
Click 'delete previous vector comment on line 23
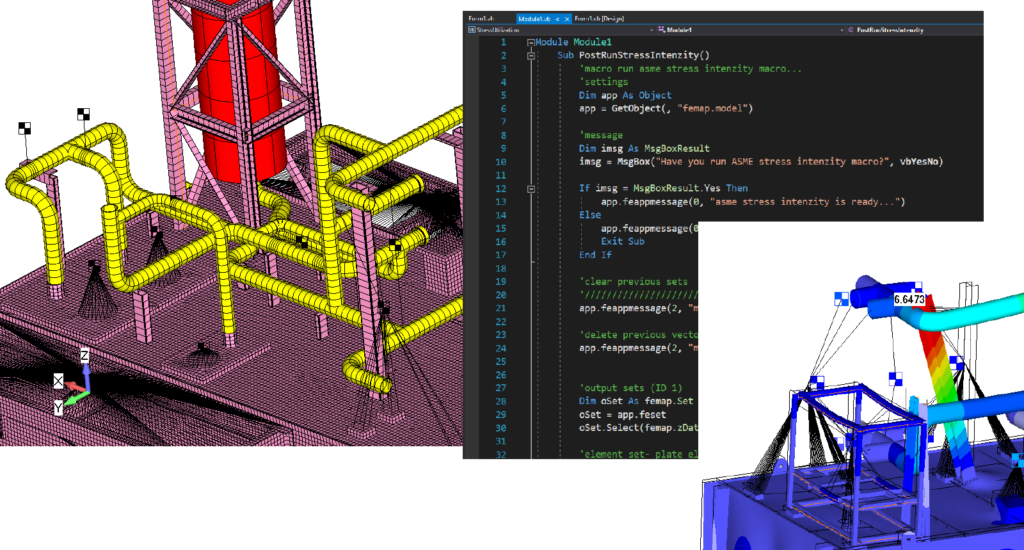pyautogui.click(x=638, y=335)
